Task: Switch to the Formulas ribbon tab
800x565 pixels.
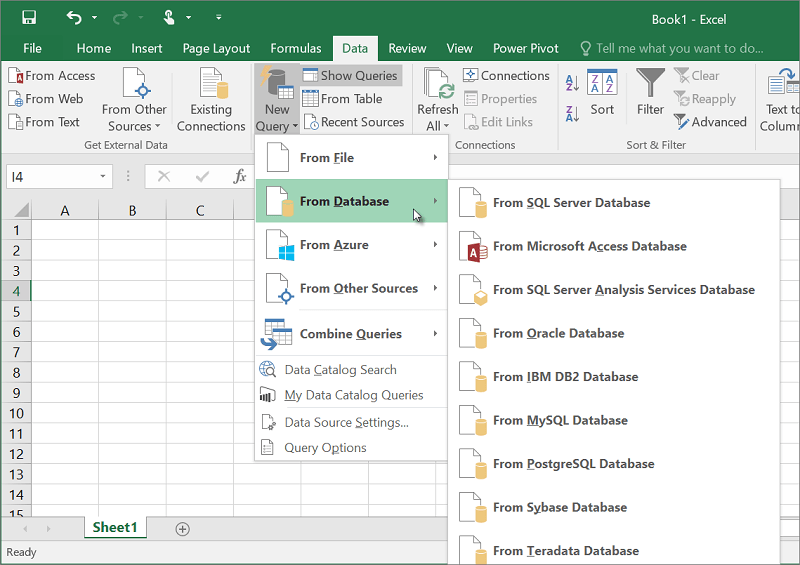Action: click(x=296, y=48)
